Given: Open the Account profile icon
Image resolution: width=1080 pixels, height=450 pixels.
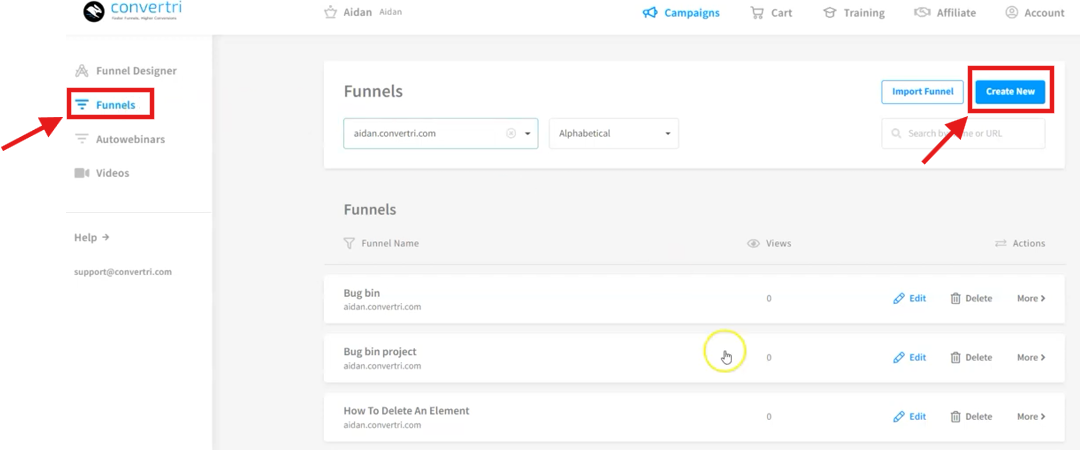Looking at the screenshot, I should [x=1012, y=13].
